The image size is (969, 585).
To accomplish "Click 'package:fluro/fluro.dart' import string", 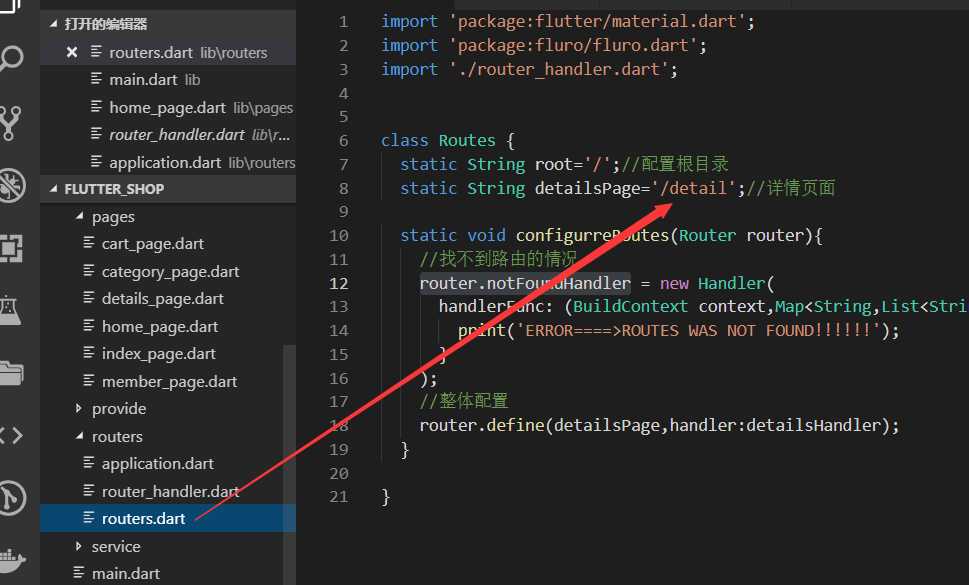I will [x=573, y=46].
